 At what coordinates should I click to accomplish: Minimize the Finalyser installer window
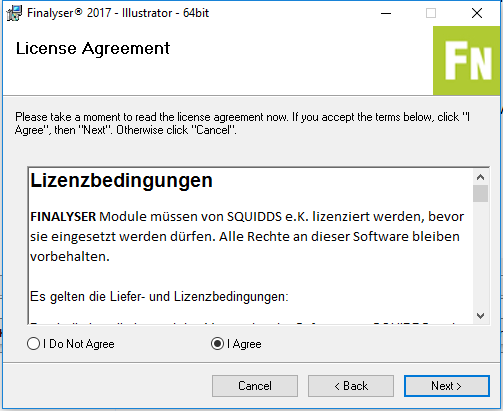click(386, 13)
